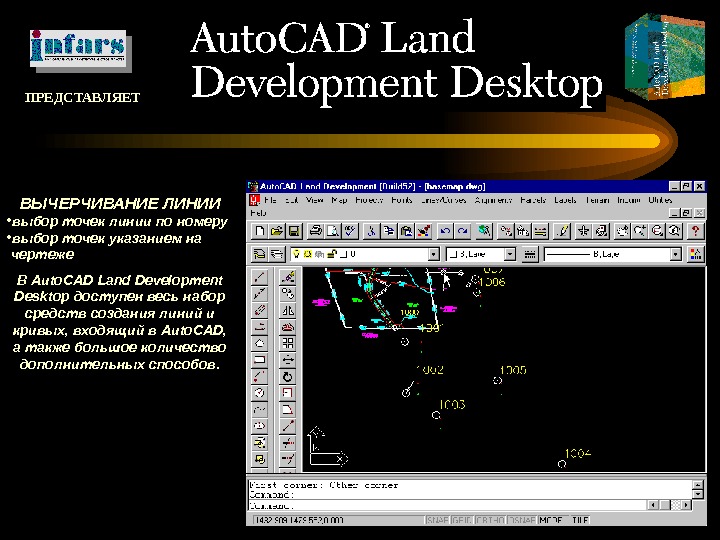Select the Construction Line tool
The height and width of the screenshot is (540, 720).
[259, 293]
